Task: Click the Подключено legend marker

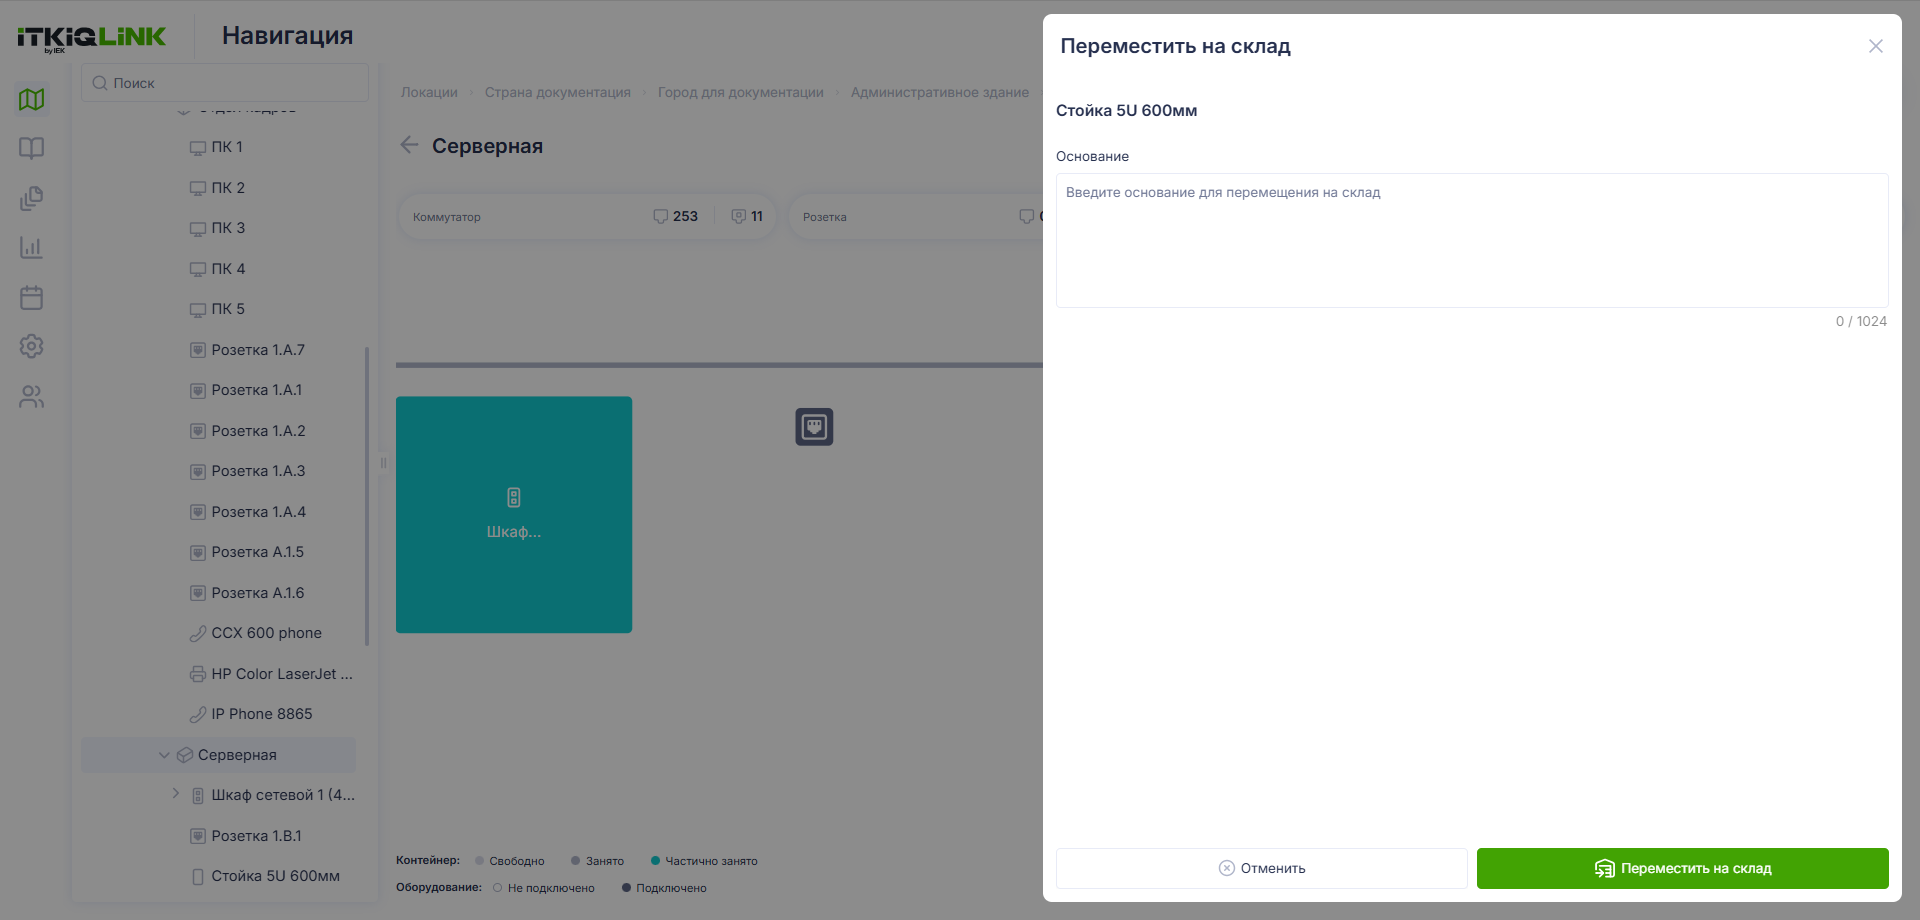Action: tap(626, 888)
